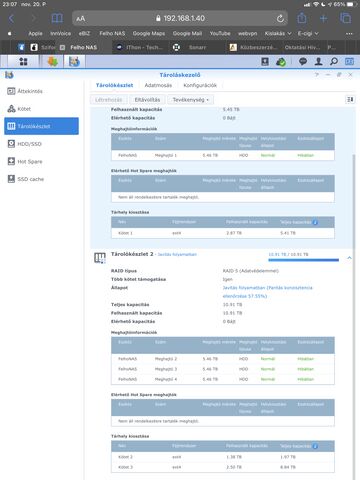This screenshot has height=480, width=360.
Task: Click info icon in Kötet 2 table header
Action: (315, 446)
